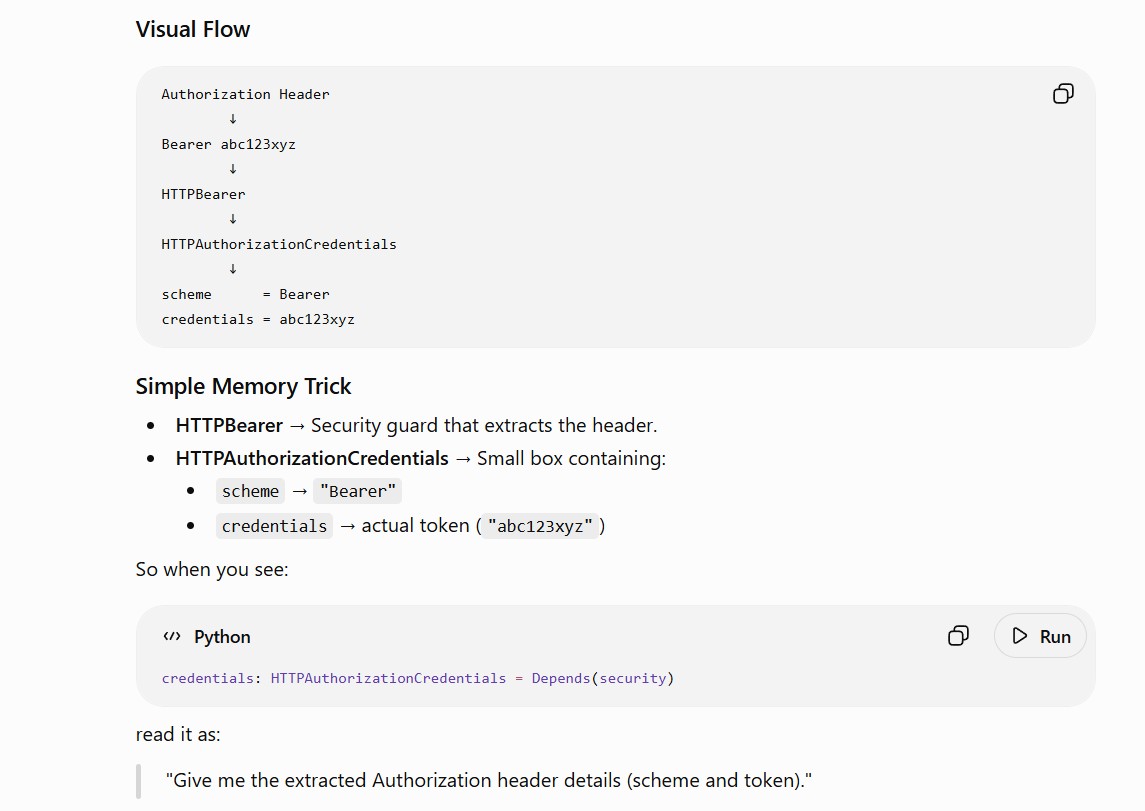
Task: Click the HTTPAuthorizationCredentials line in the flow diagram
Action: [279, 245]
